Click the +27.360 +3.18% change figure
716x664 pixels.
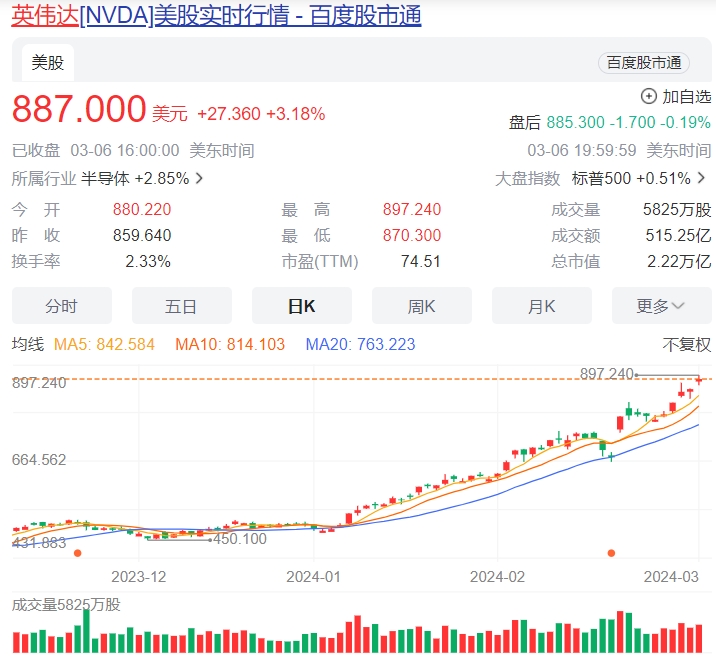(261, 114)
